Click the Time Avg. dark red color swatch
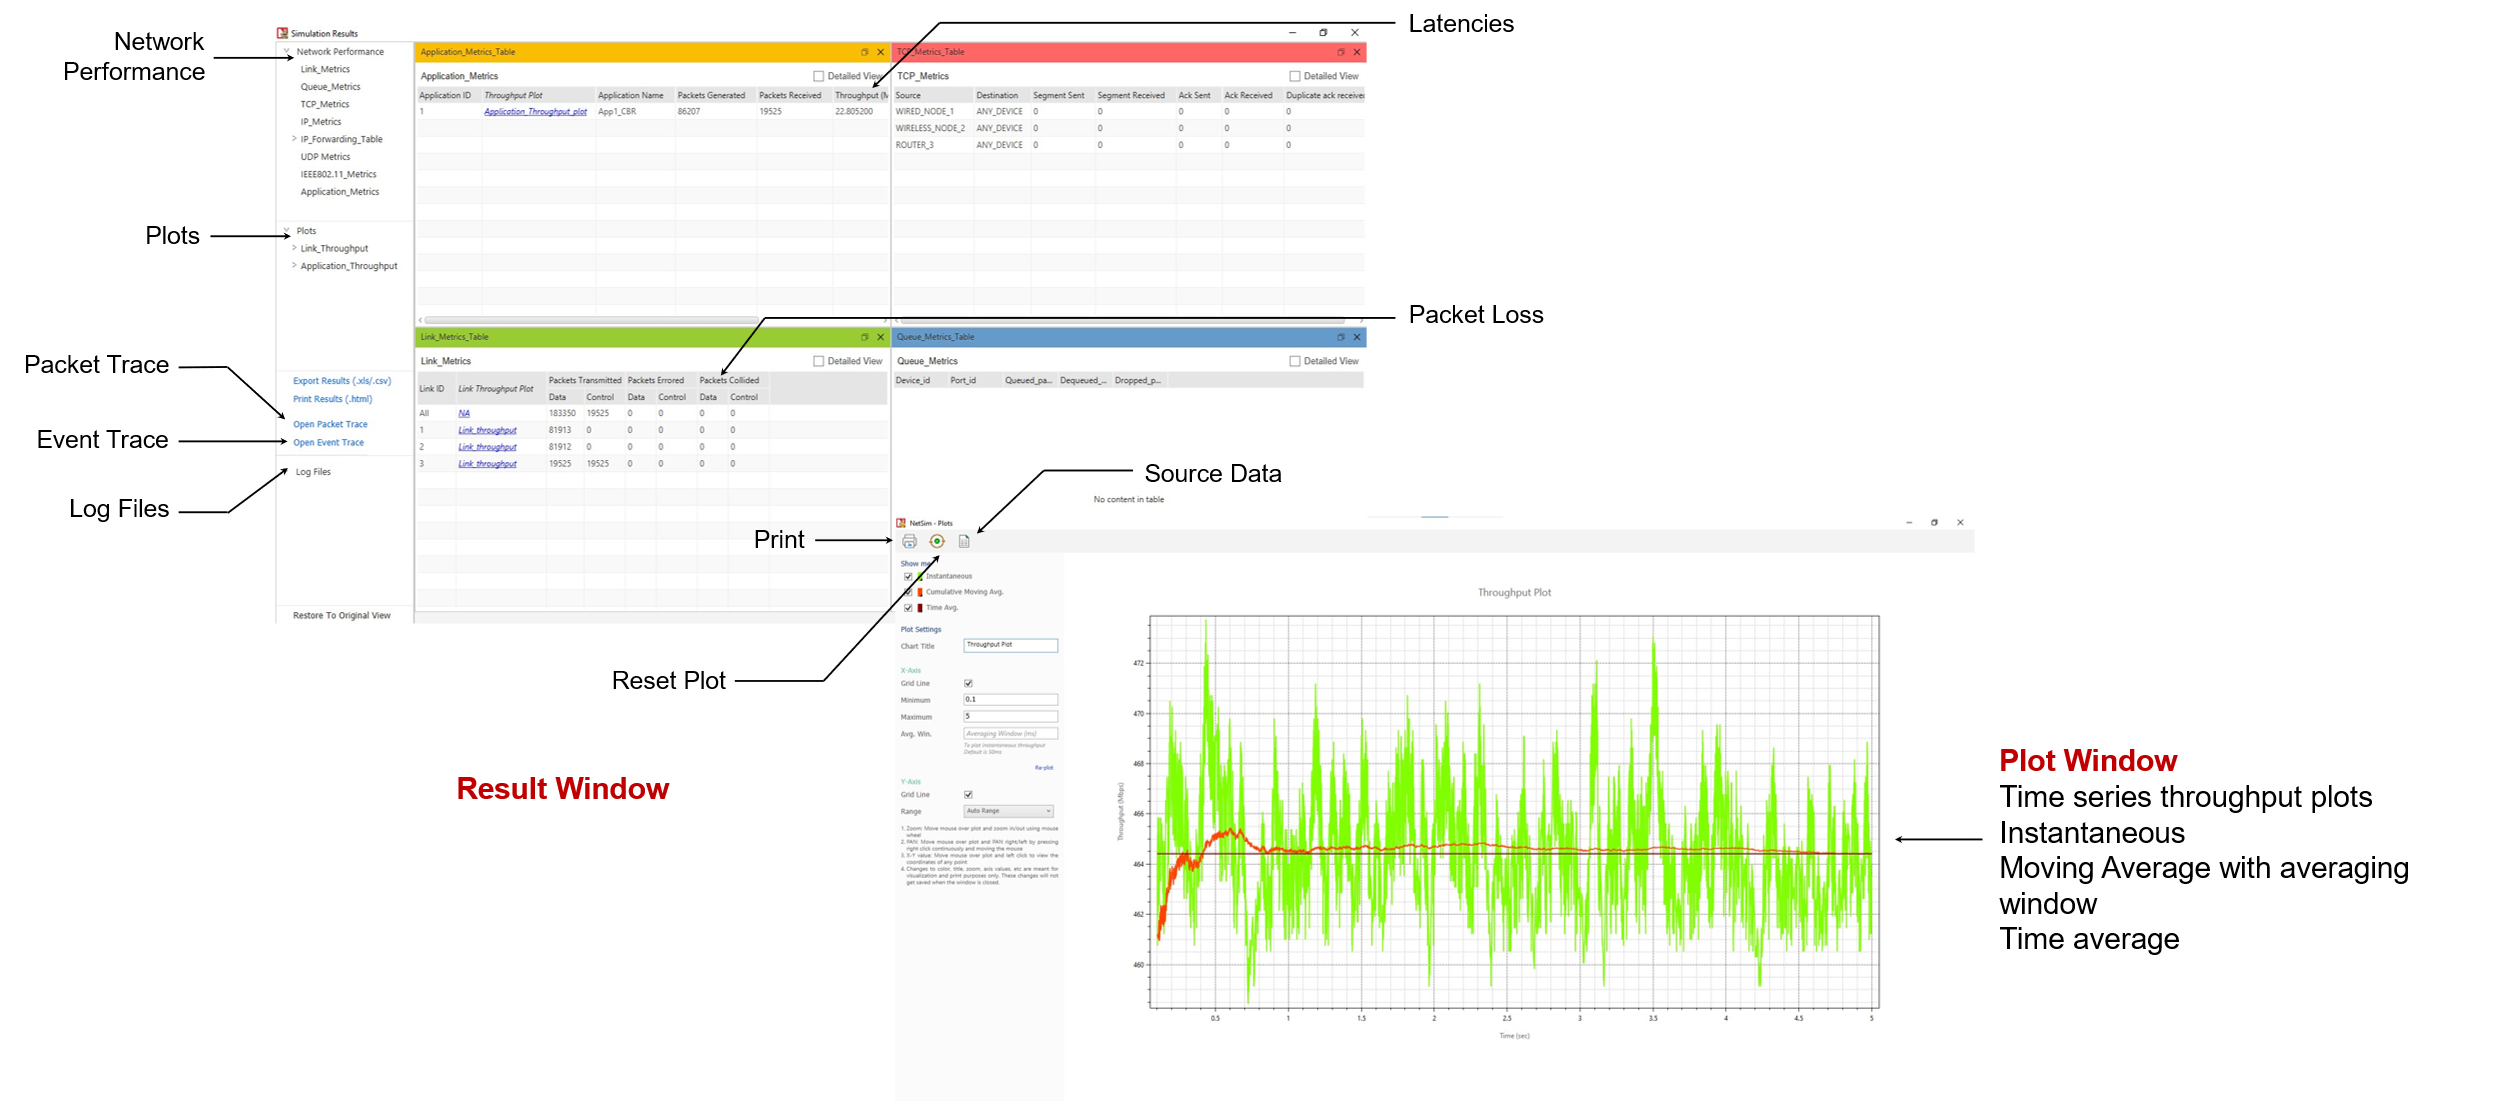Screen dimensions: 2500x1101 [x=920, y=608]
